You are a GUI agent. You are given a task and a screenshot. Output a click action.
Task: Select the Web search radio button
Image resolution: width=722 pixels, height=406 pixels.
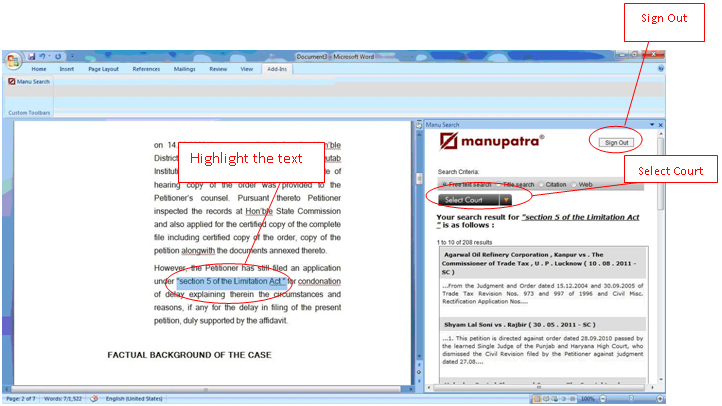click(x=574, y=185)
